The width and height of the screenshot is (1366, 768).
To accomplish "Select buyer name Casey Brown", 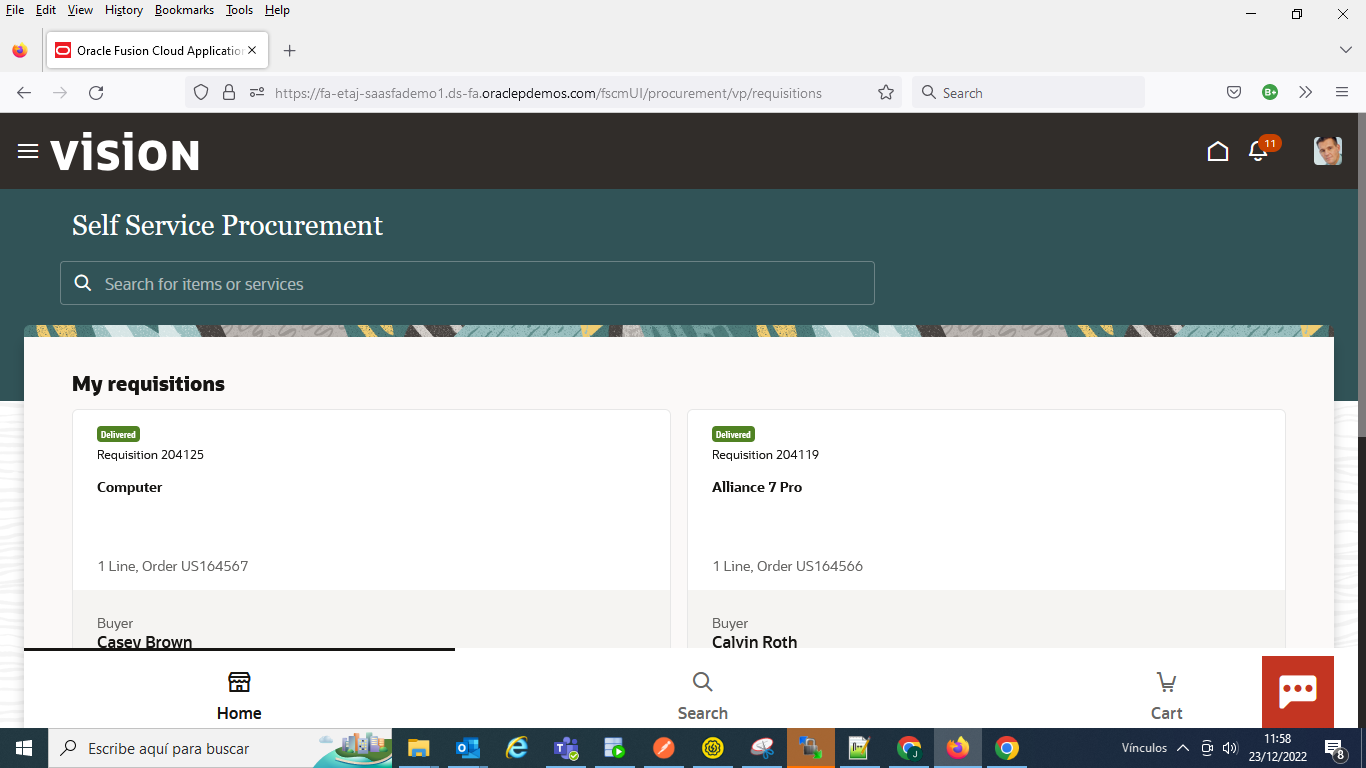I will click(x=145, y=642).
